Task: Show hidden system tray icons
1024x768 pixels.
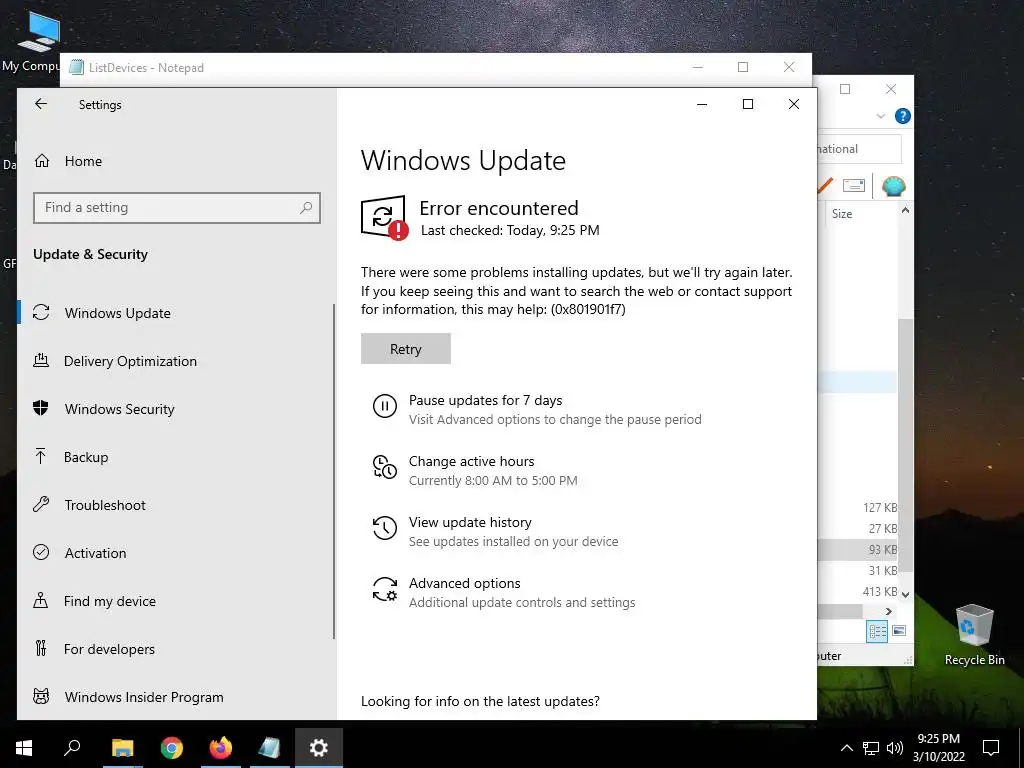Action: (846, 748)
